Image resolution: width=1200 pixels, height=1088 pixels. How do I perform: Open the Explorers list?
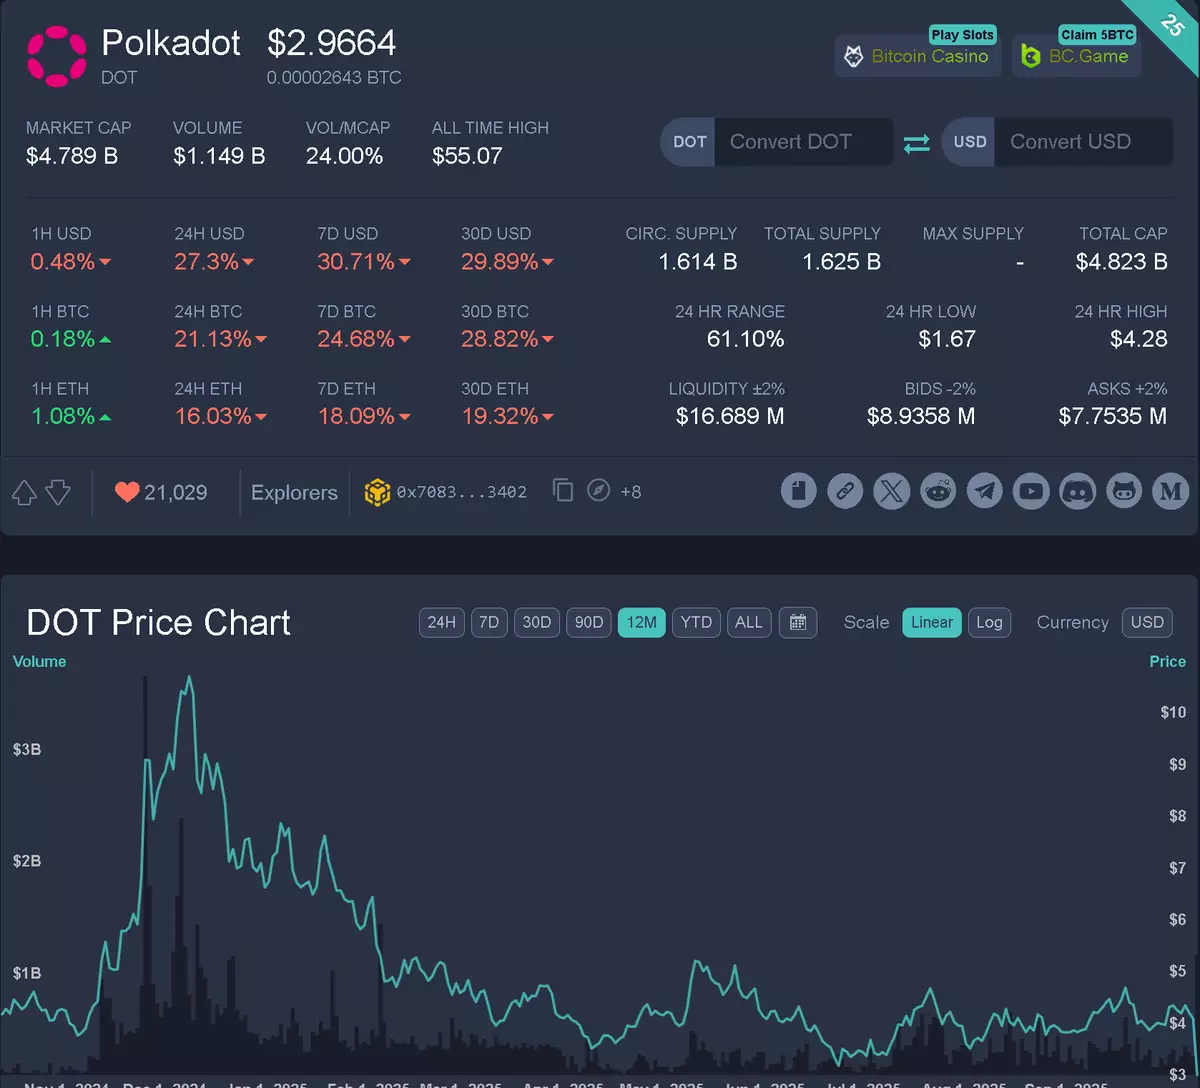coord(294,492)
